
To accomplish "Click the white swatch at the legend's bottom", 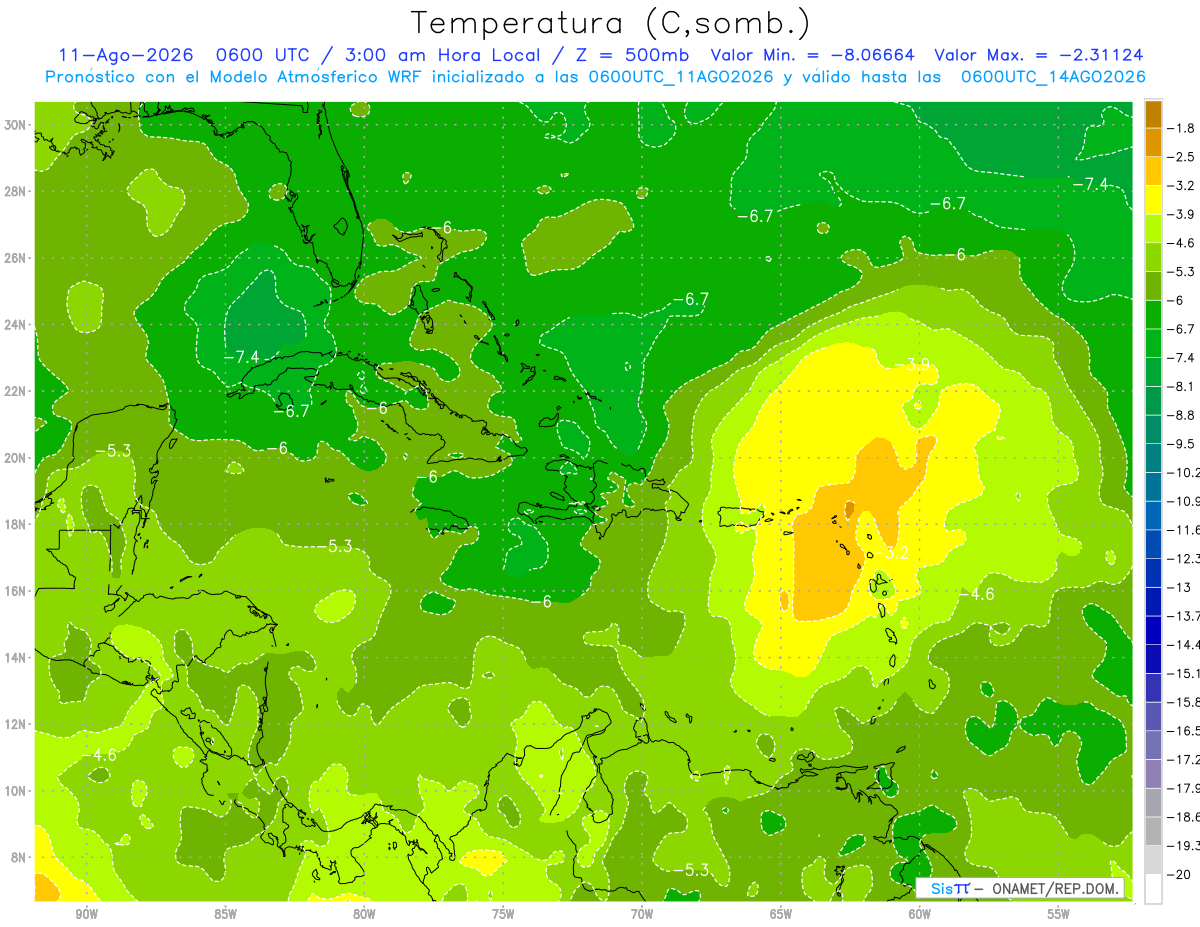I will [x=1153, y=888].
